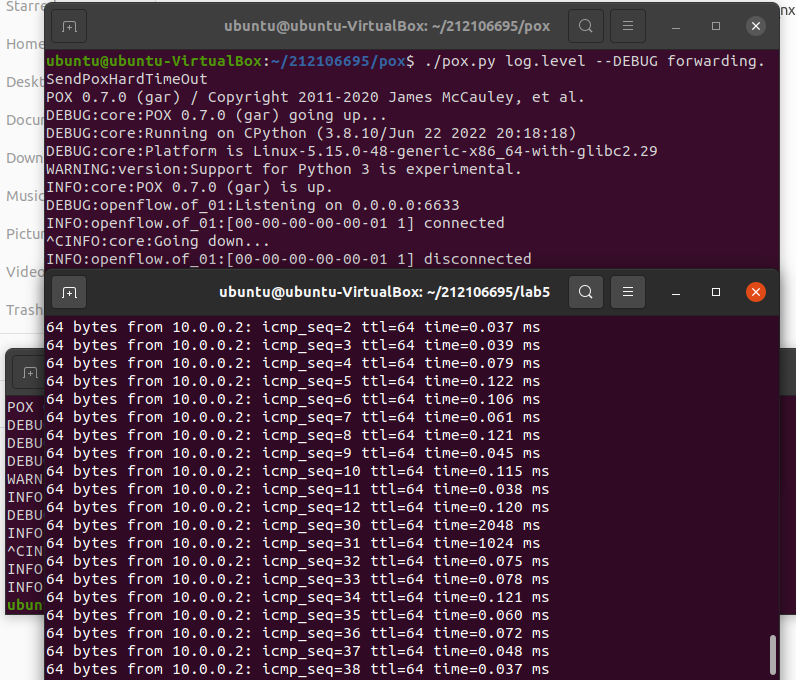
Task: Click search icon in pox terminal
Action: click(x=585, y=26)
